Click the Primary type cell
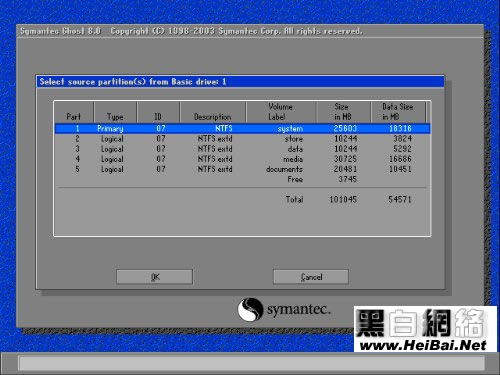This screenshot has width=500, height=375. (110, 129)
